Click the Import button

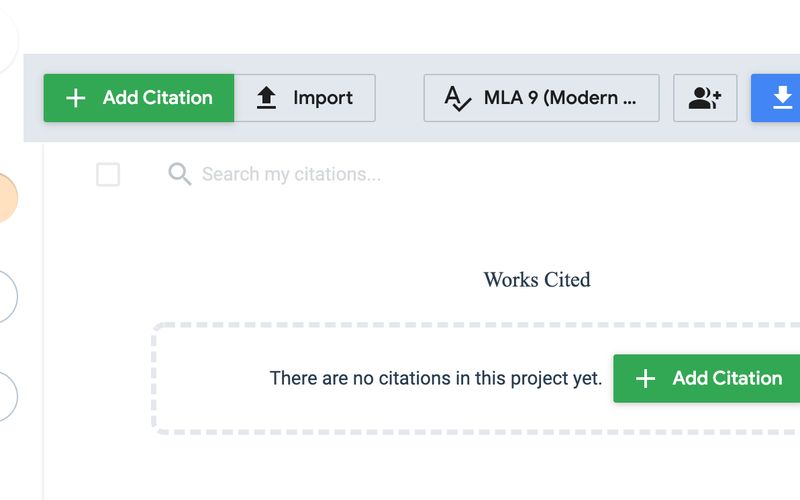305,98
